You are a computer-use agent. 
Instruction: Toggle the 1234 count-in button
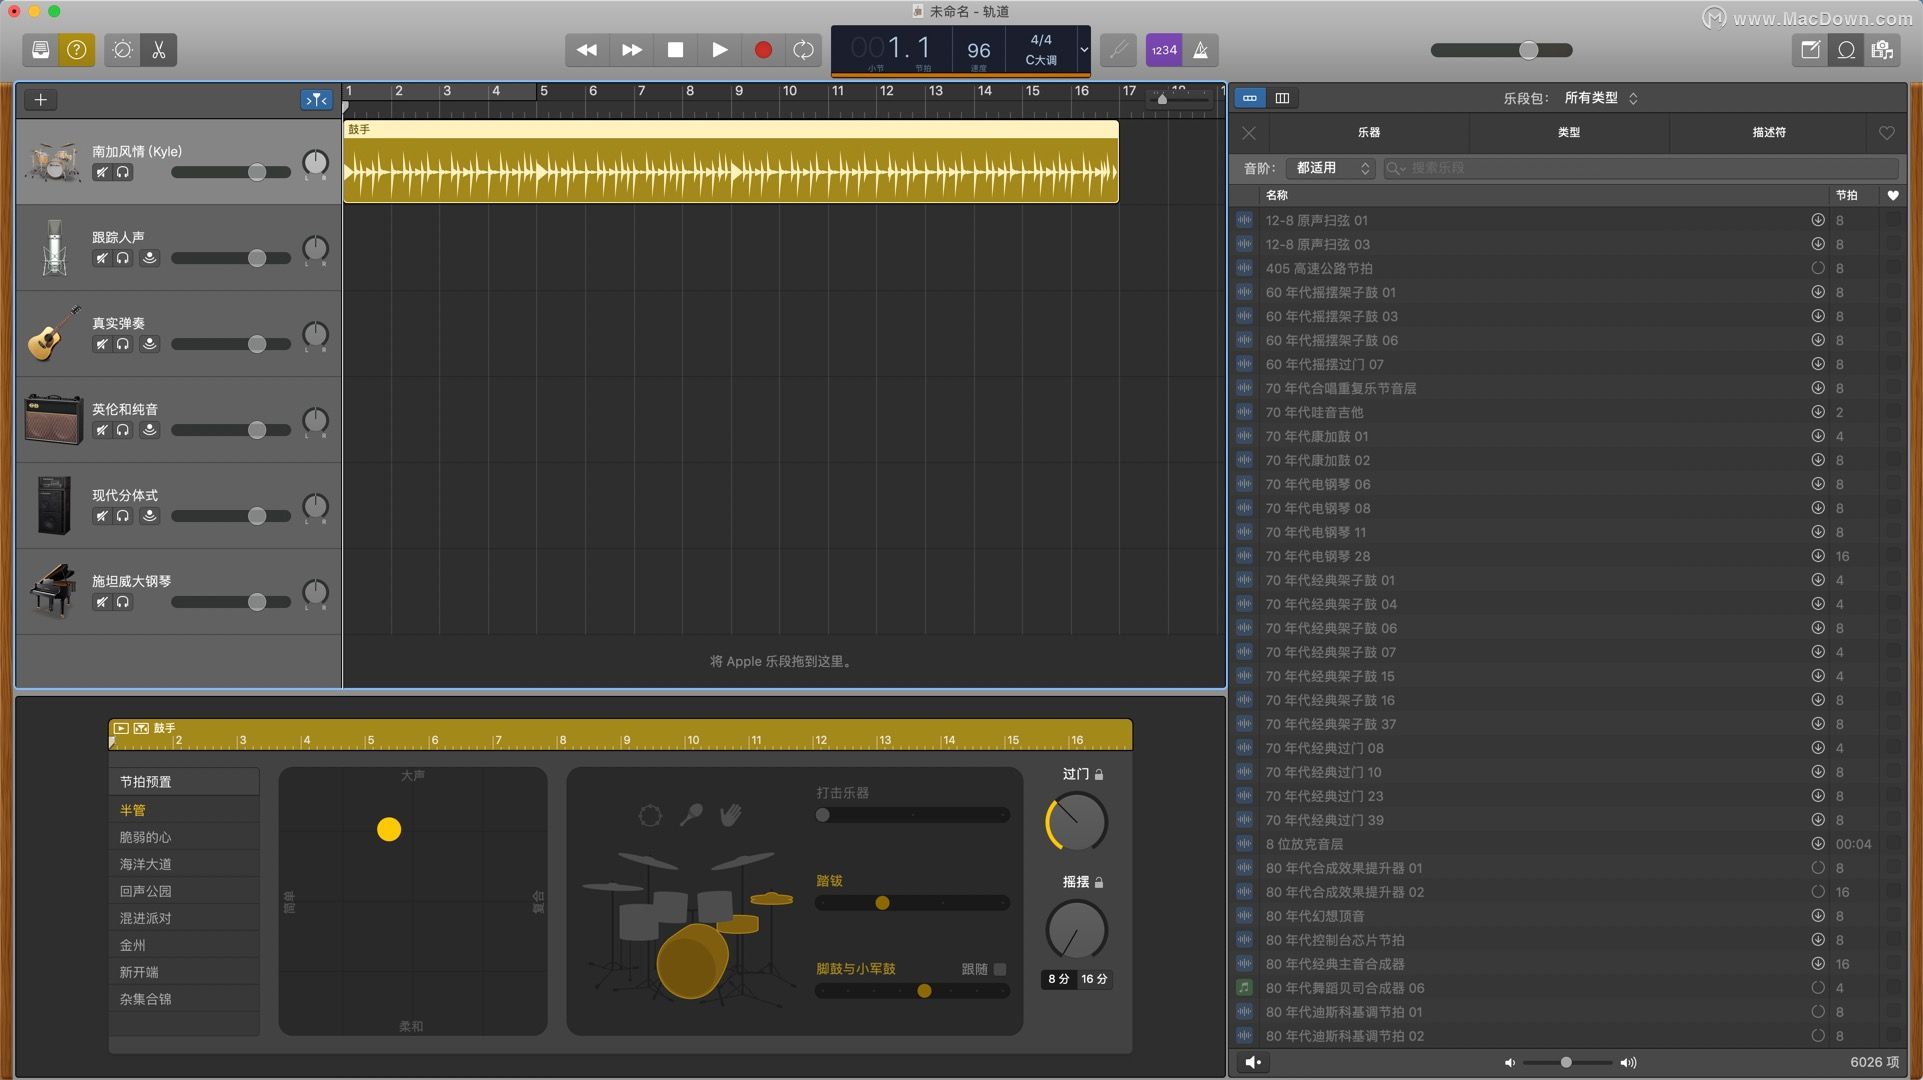[1164, 50]
